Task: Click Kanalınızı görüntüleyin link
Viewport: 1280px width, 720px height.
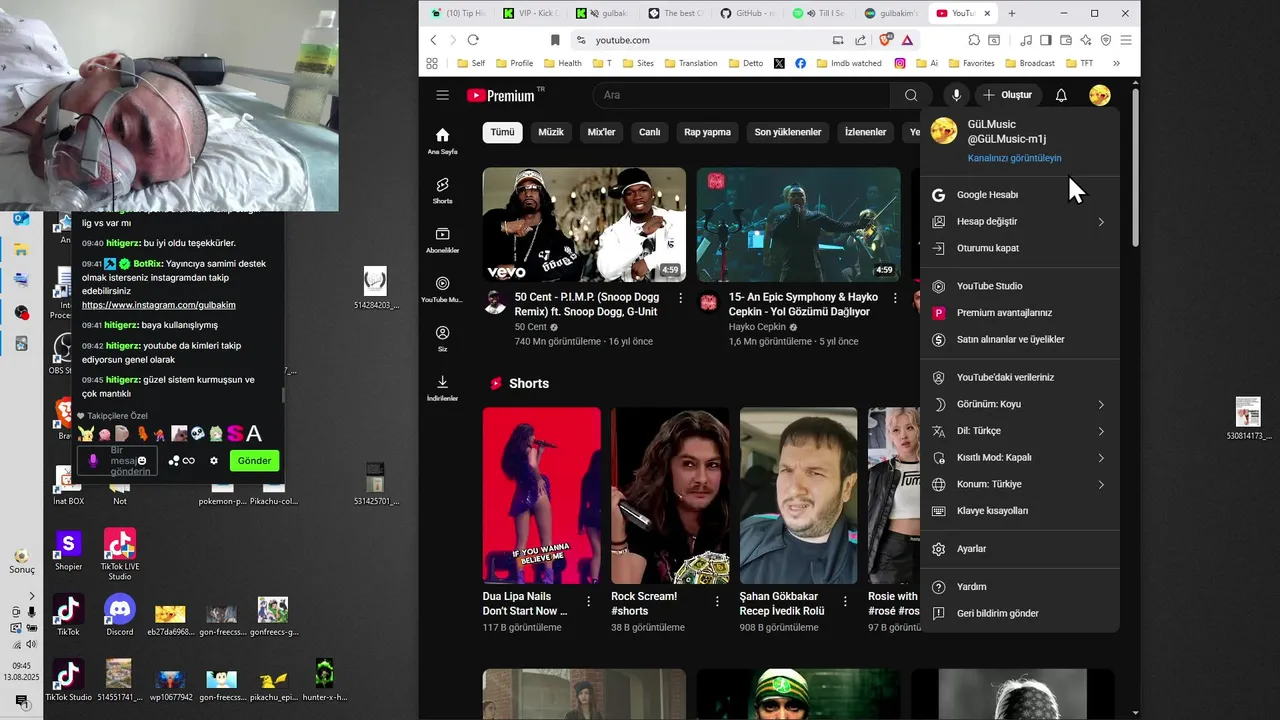Action: click(x=1014, y=158)
